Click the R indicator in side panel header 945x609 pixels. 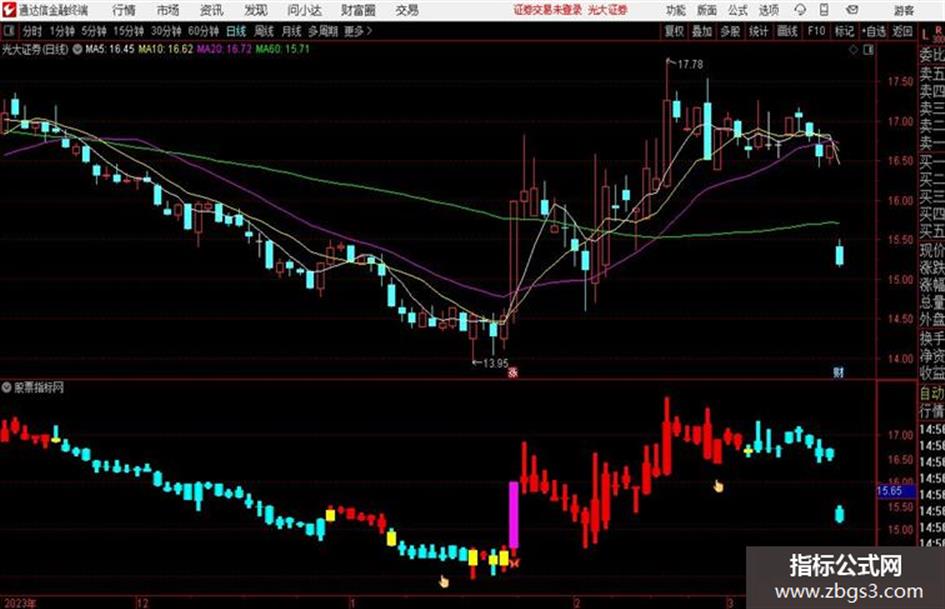[938, 30]
